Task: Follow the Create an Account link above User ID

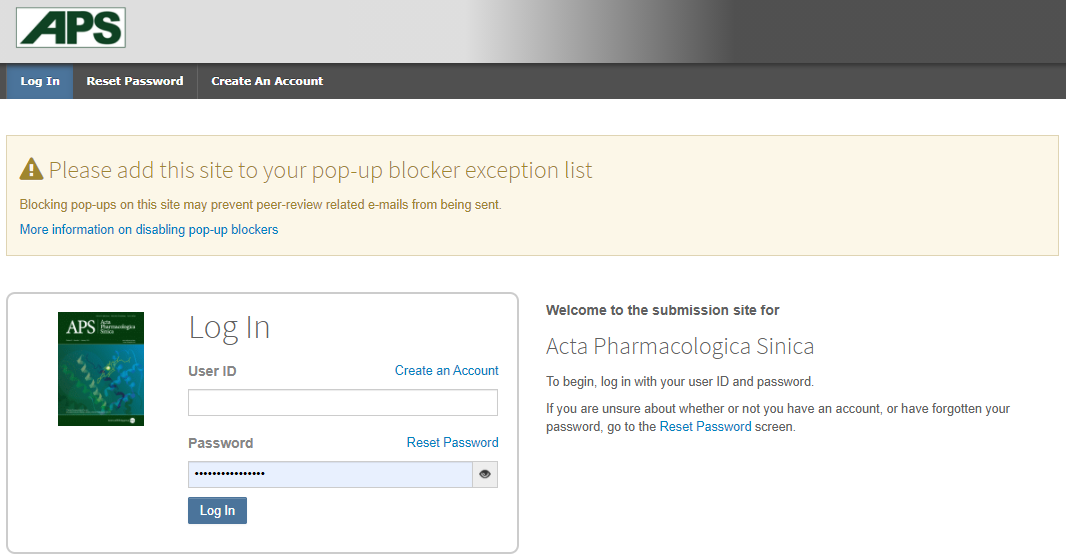Action: pyautogui.click(x=447, y=370)
